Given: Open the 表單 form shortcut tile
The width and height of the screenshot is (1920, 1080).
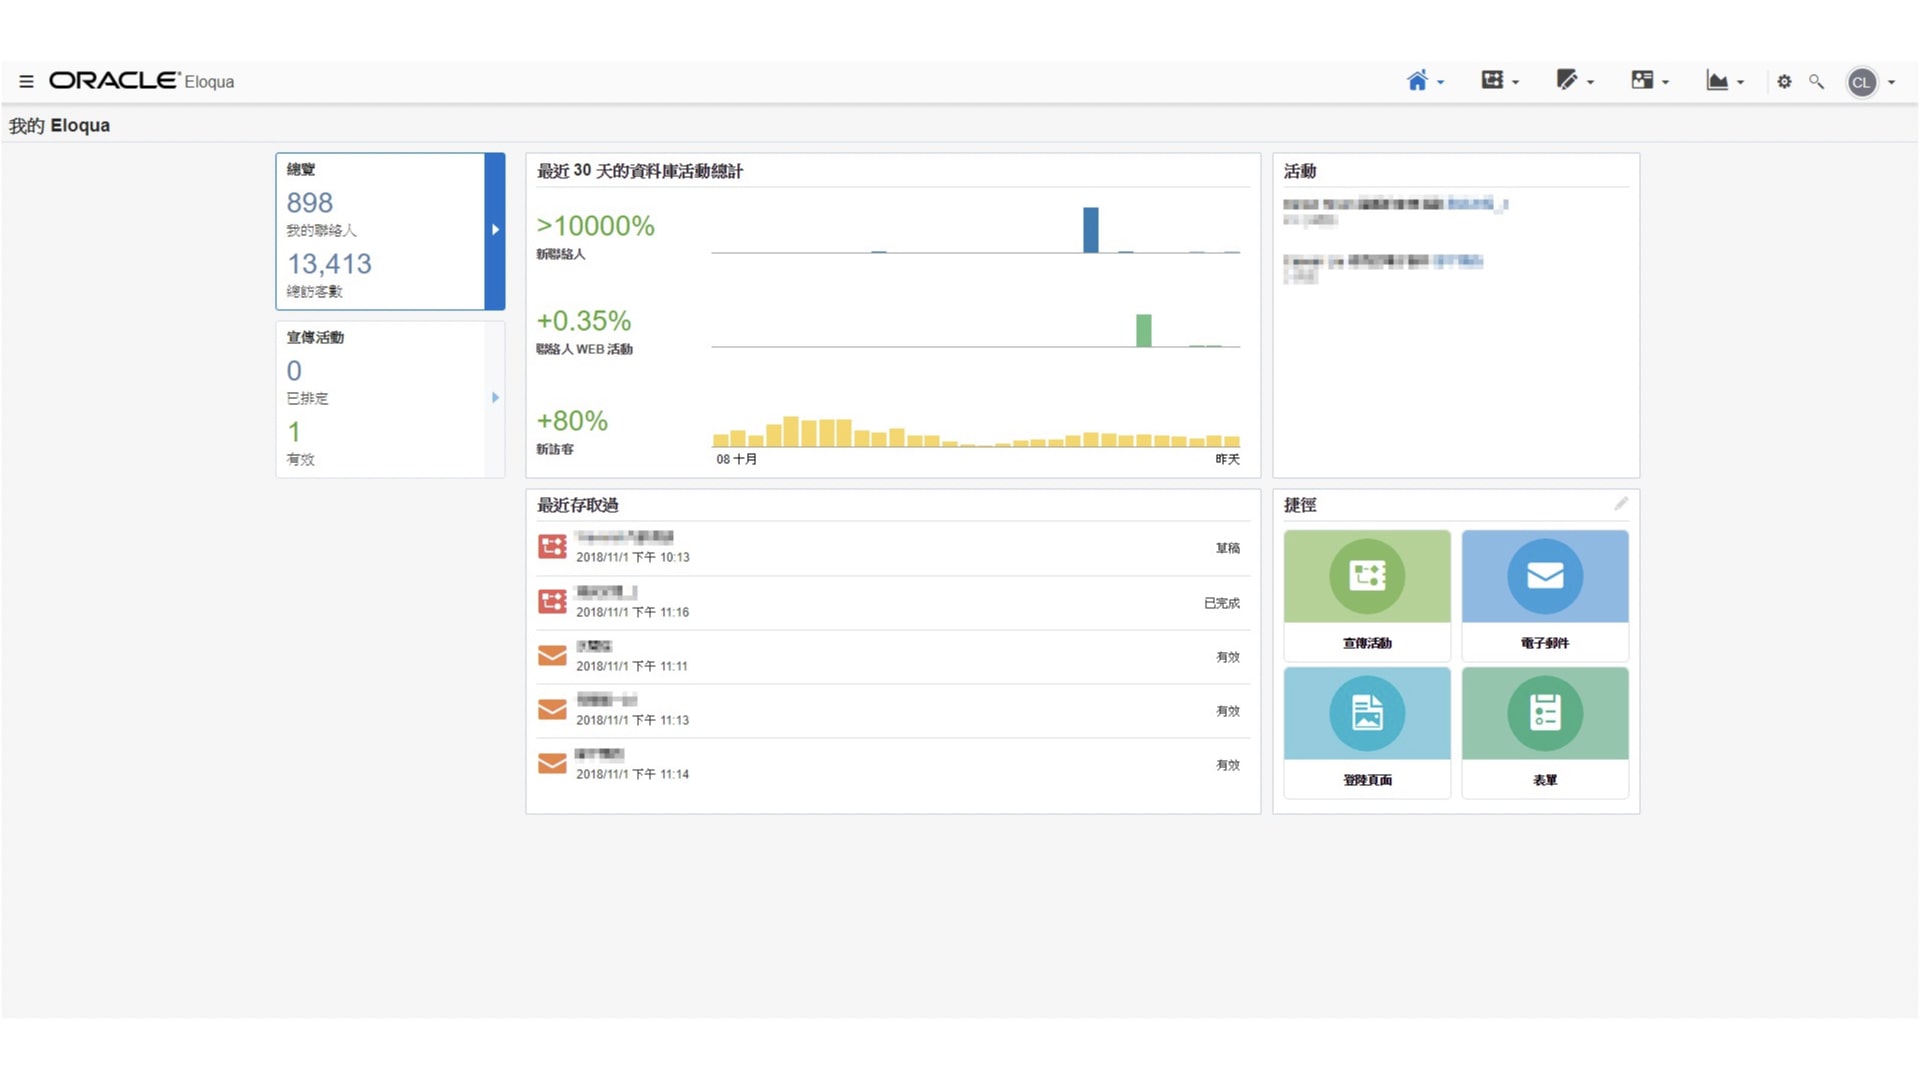Looking at the screenshot, I should [x=1544, y=732].
